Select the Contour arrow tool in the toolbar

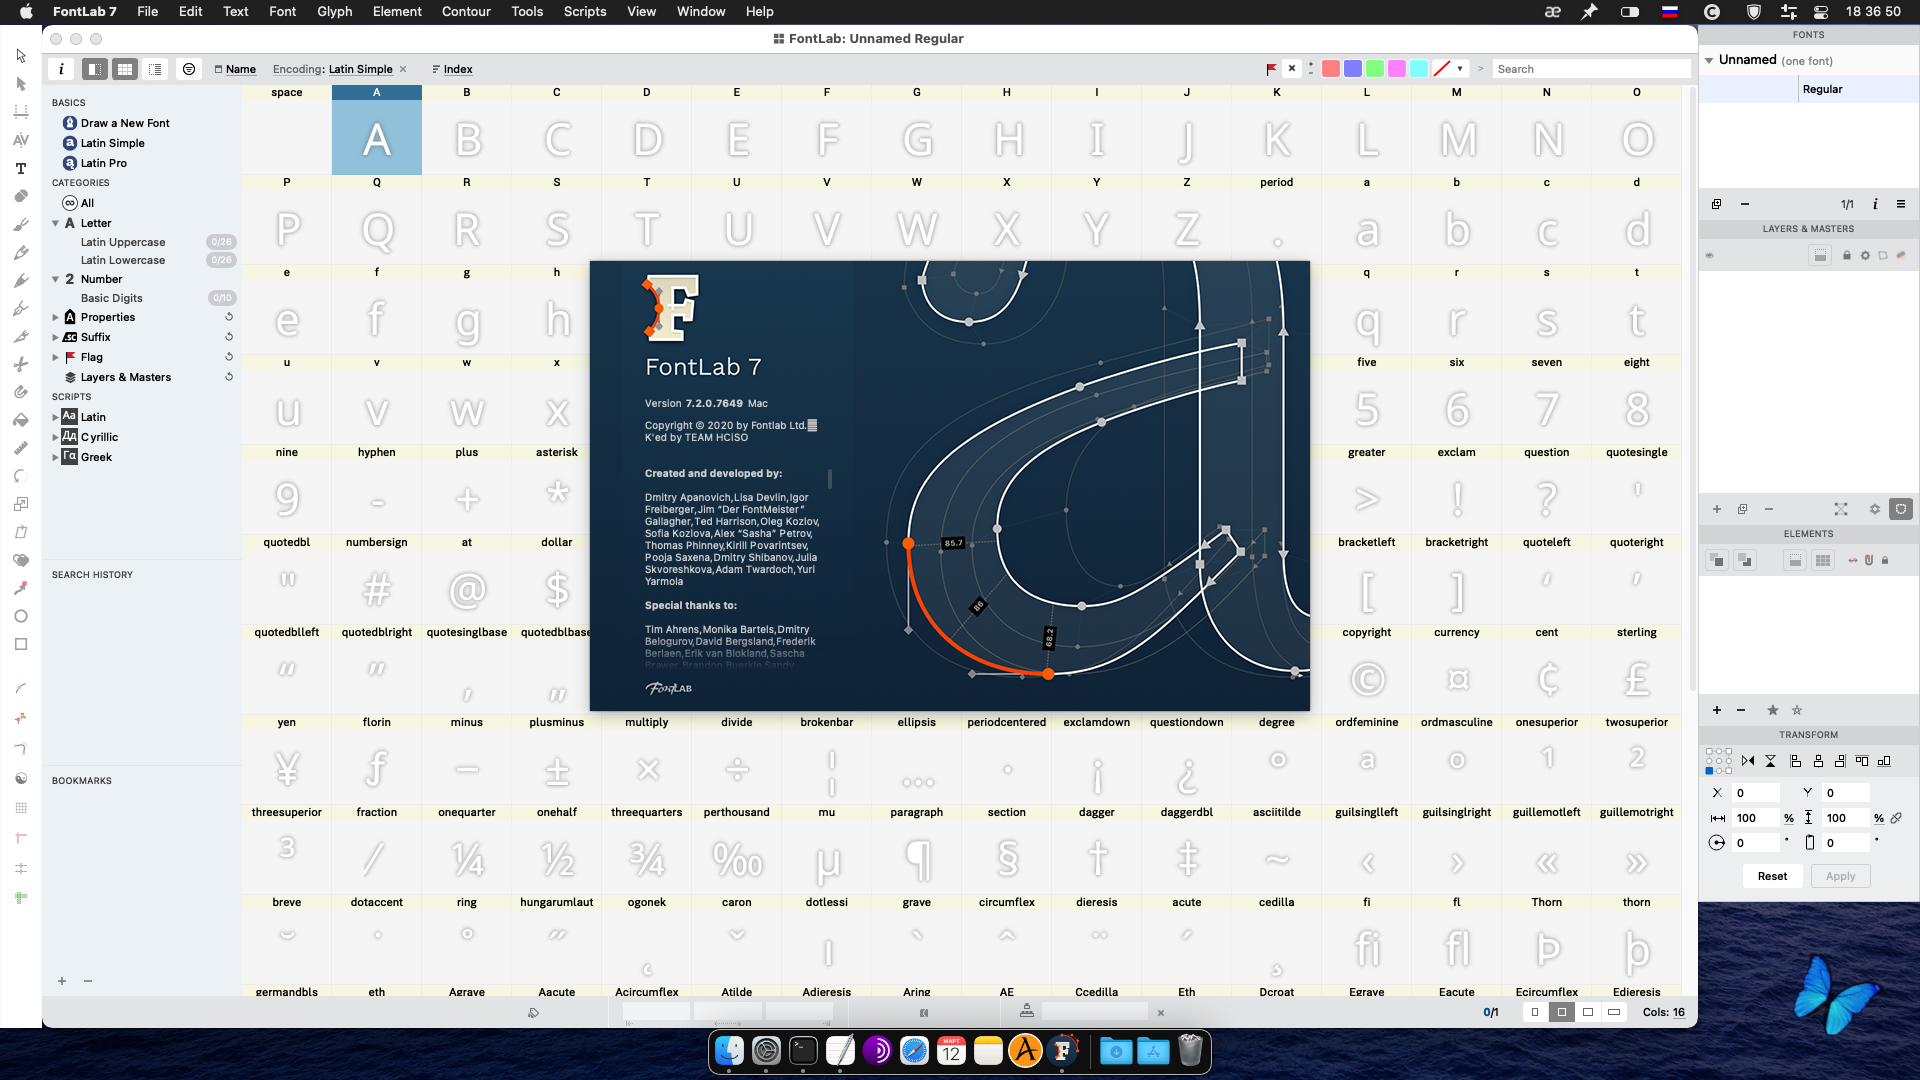(x=21, y=56)
